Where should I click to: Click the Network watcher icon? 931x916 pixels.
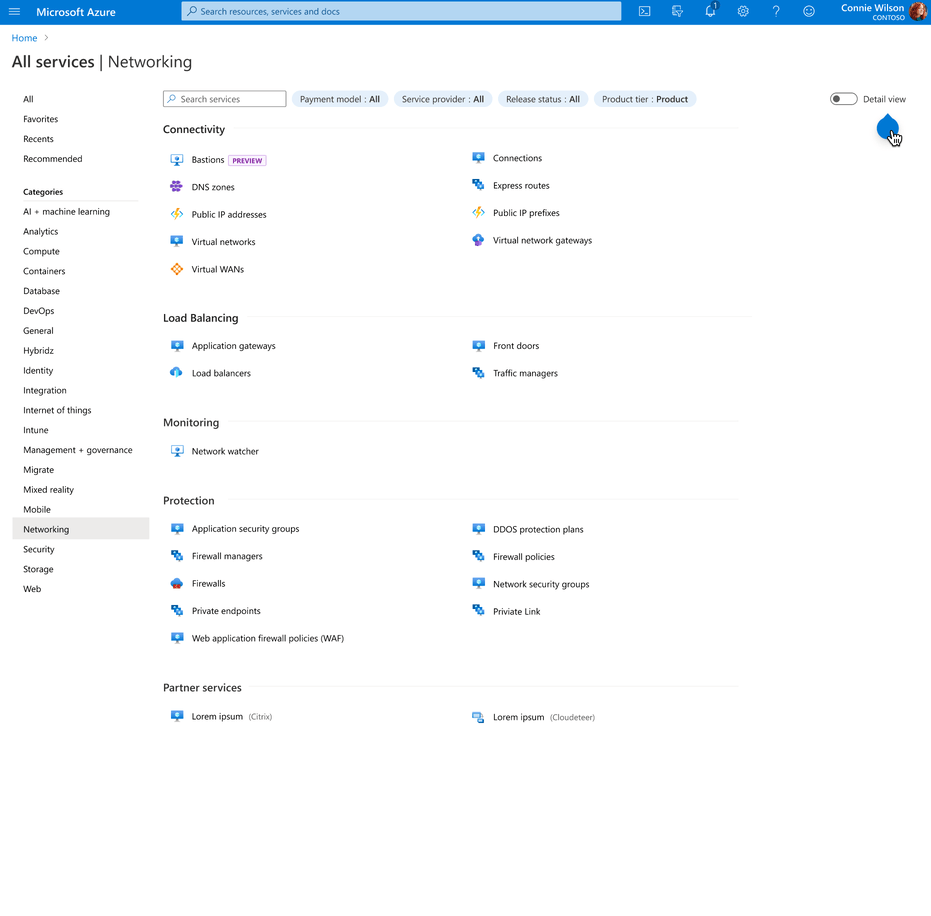pyautogui.click(x=178, y=451)
